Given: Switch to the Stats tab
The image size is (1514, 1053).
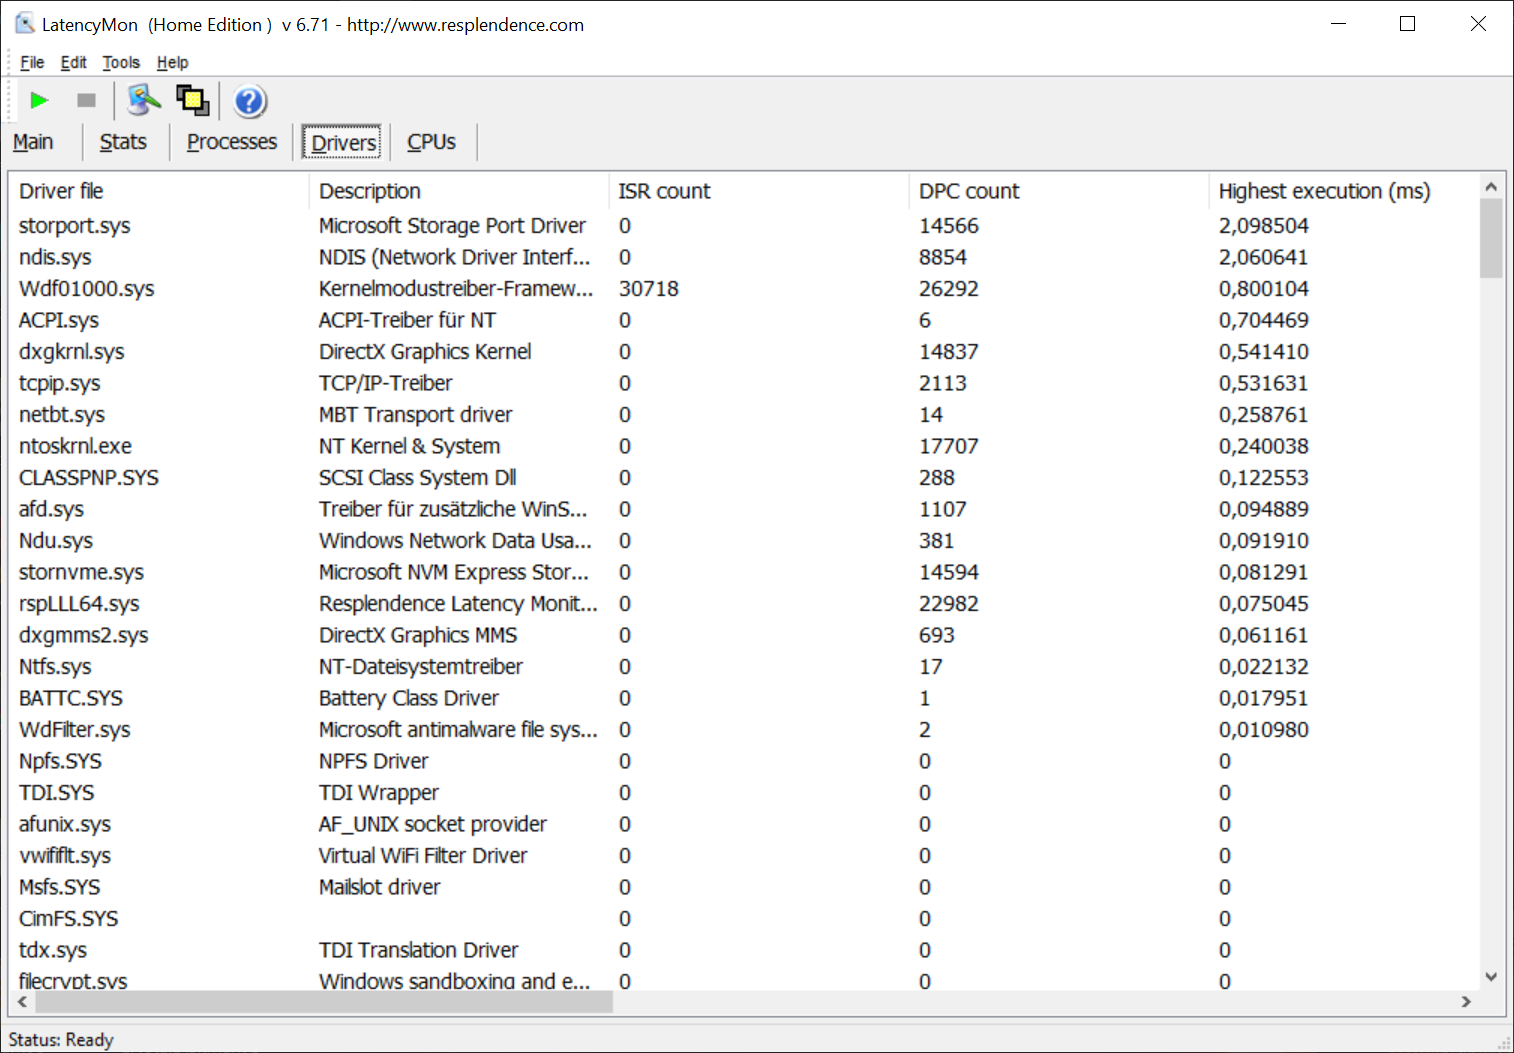Looking at the screenshot, I should point(123,142).
